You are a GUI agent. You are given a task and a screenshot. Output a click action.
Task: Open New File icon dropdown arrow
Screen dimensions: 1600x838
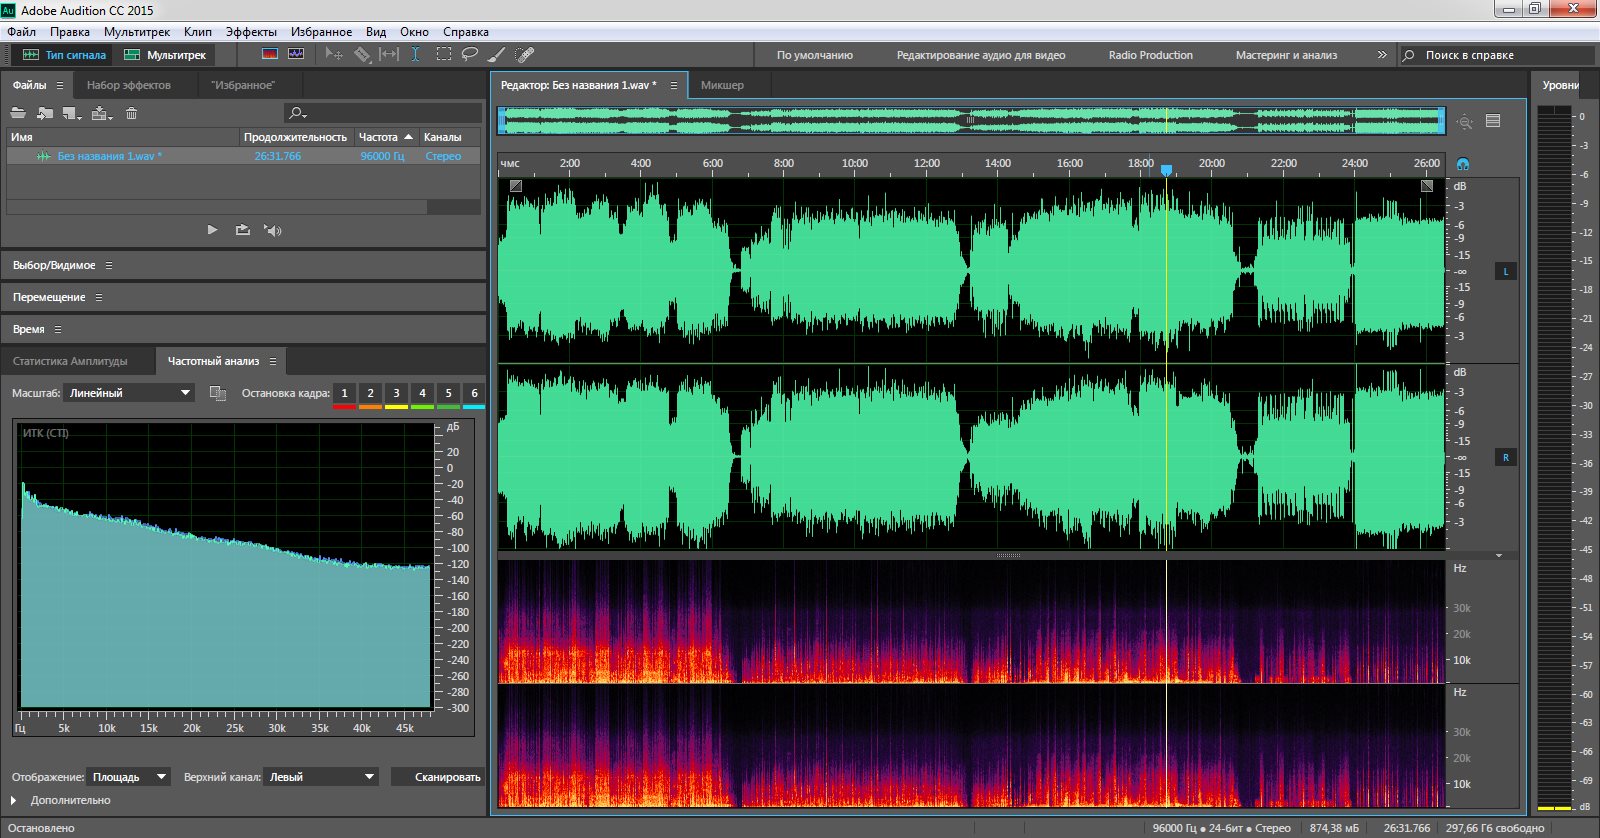(x=80, y=117)
